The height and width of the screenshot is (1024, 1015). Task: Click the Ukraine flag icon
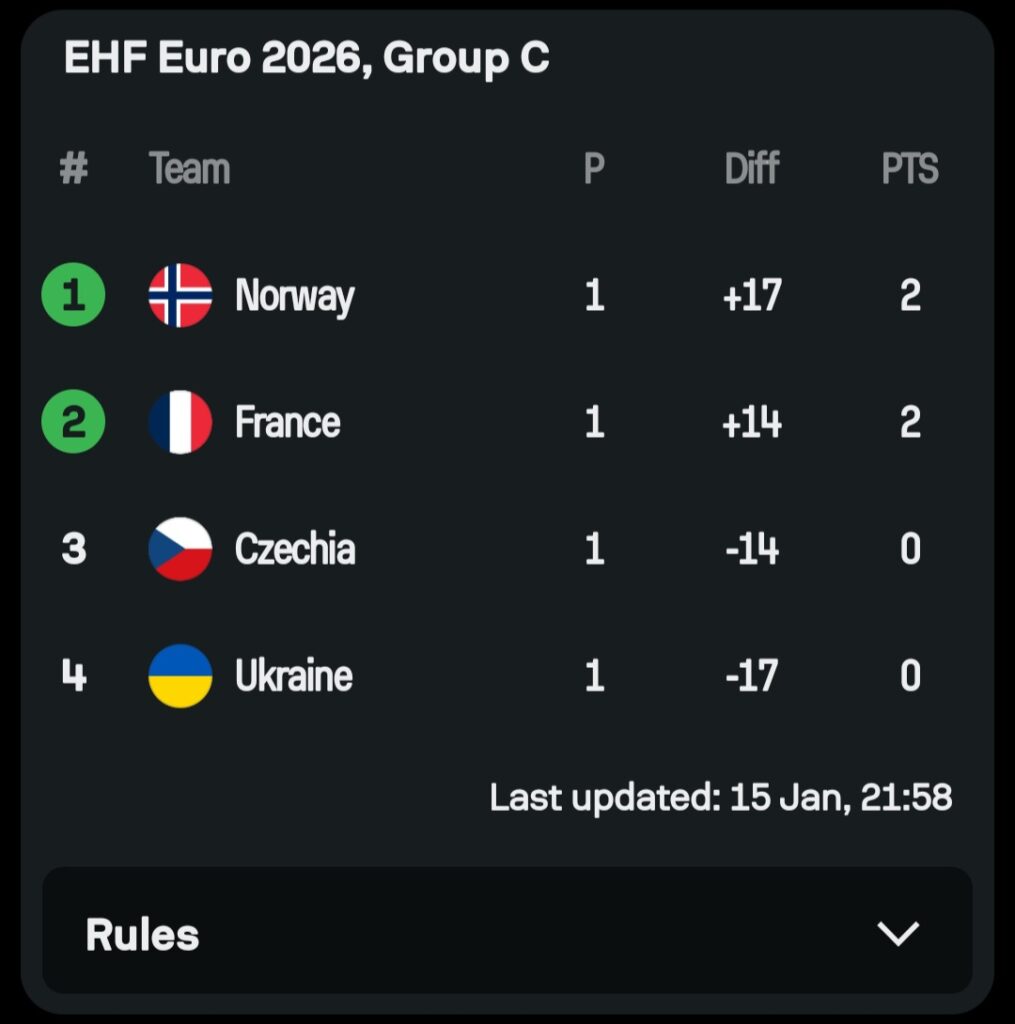click(180, 676)
